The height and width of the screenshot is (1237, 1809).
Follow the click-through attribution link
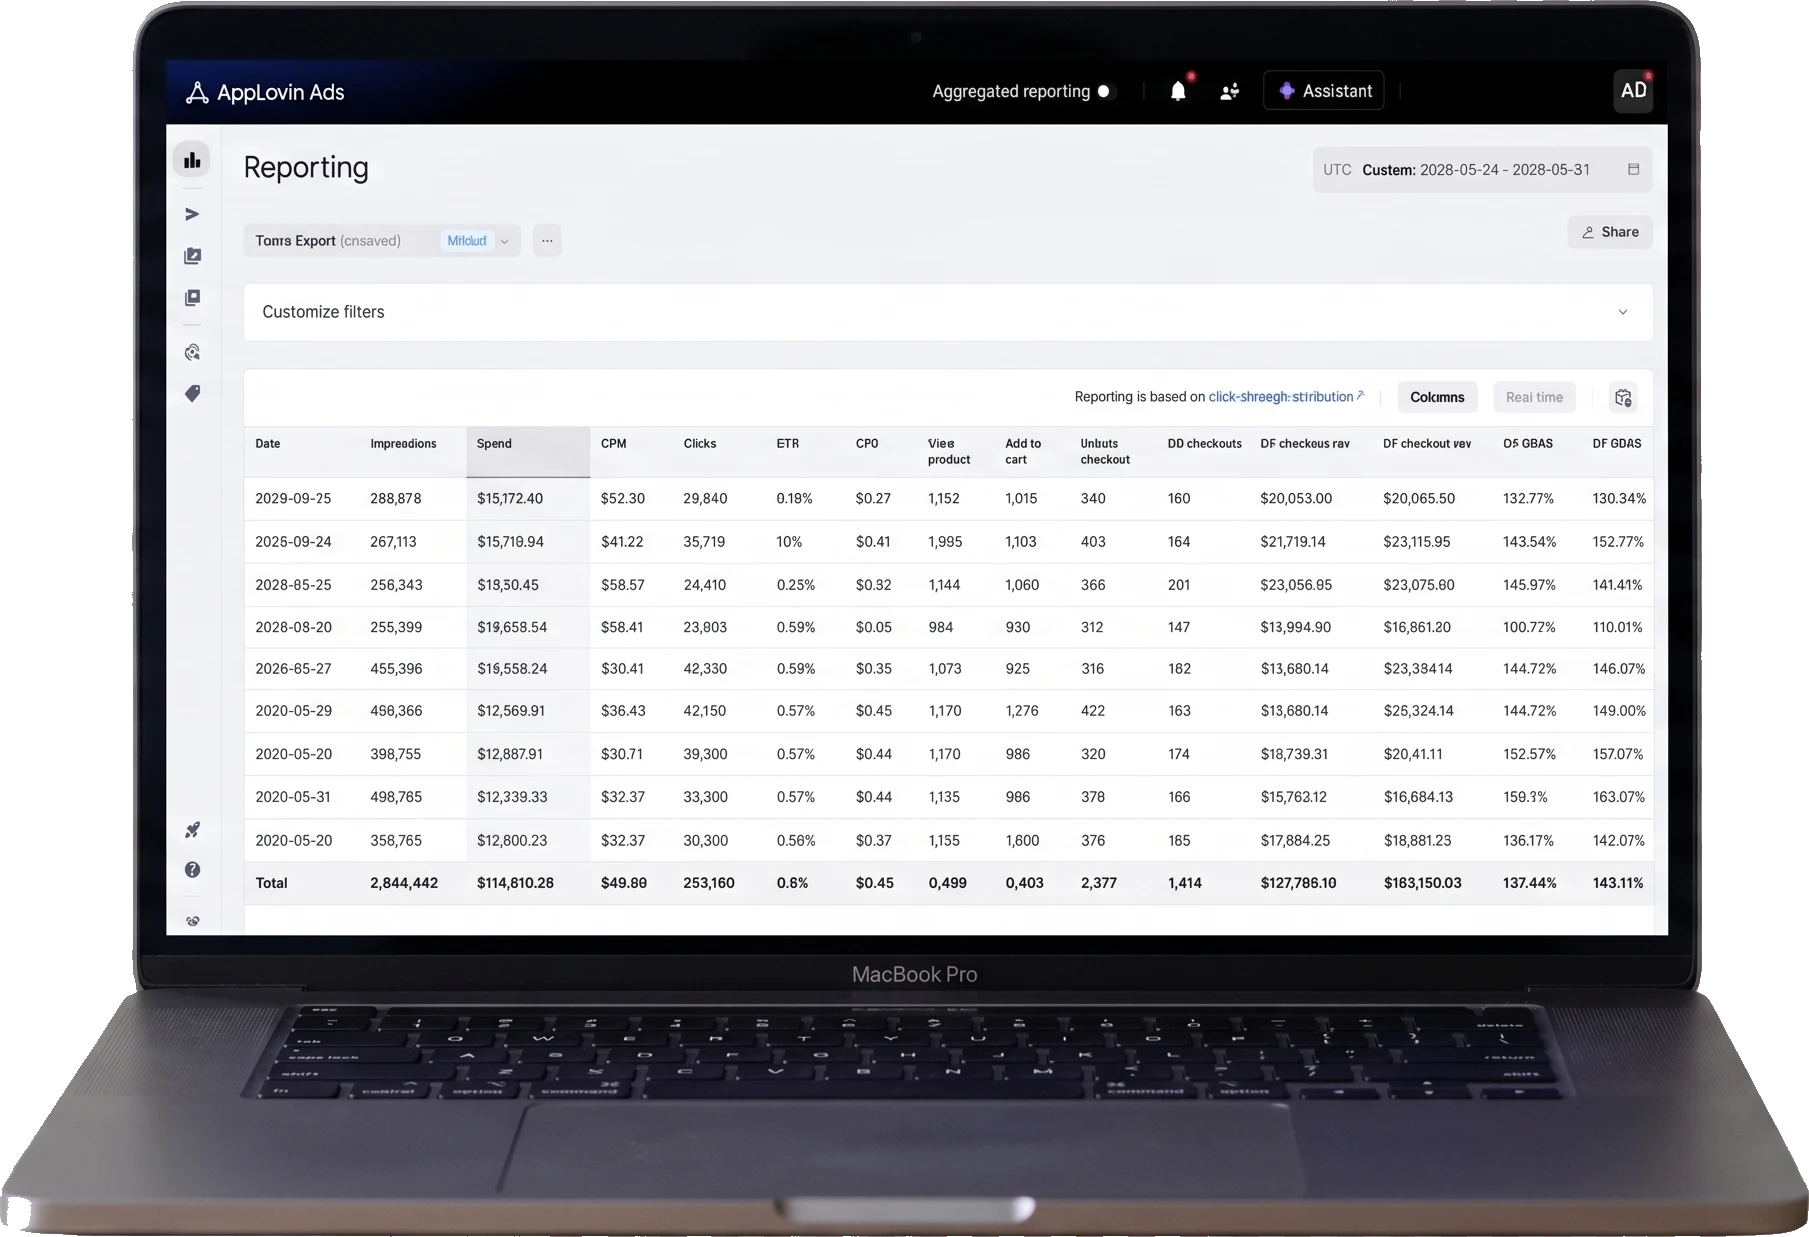point(1280,397)
